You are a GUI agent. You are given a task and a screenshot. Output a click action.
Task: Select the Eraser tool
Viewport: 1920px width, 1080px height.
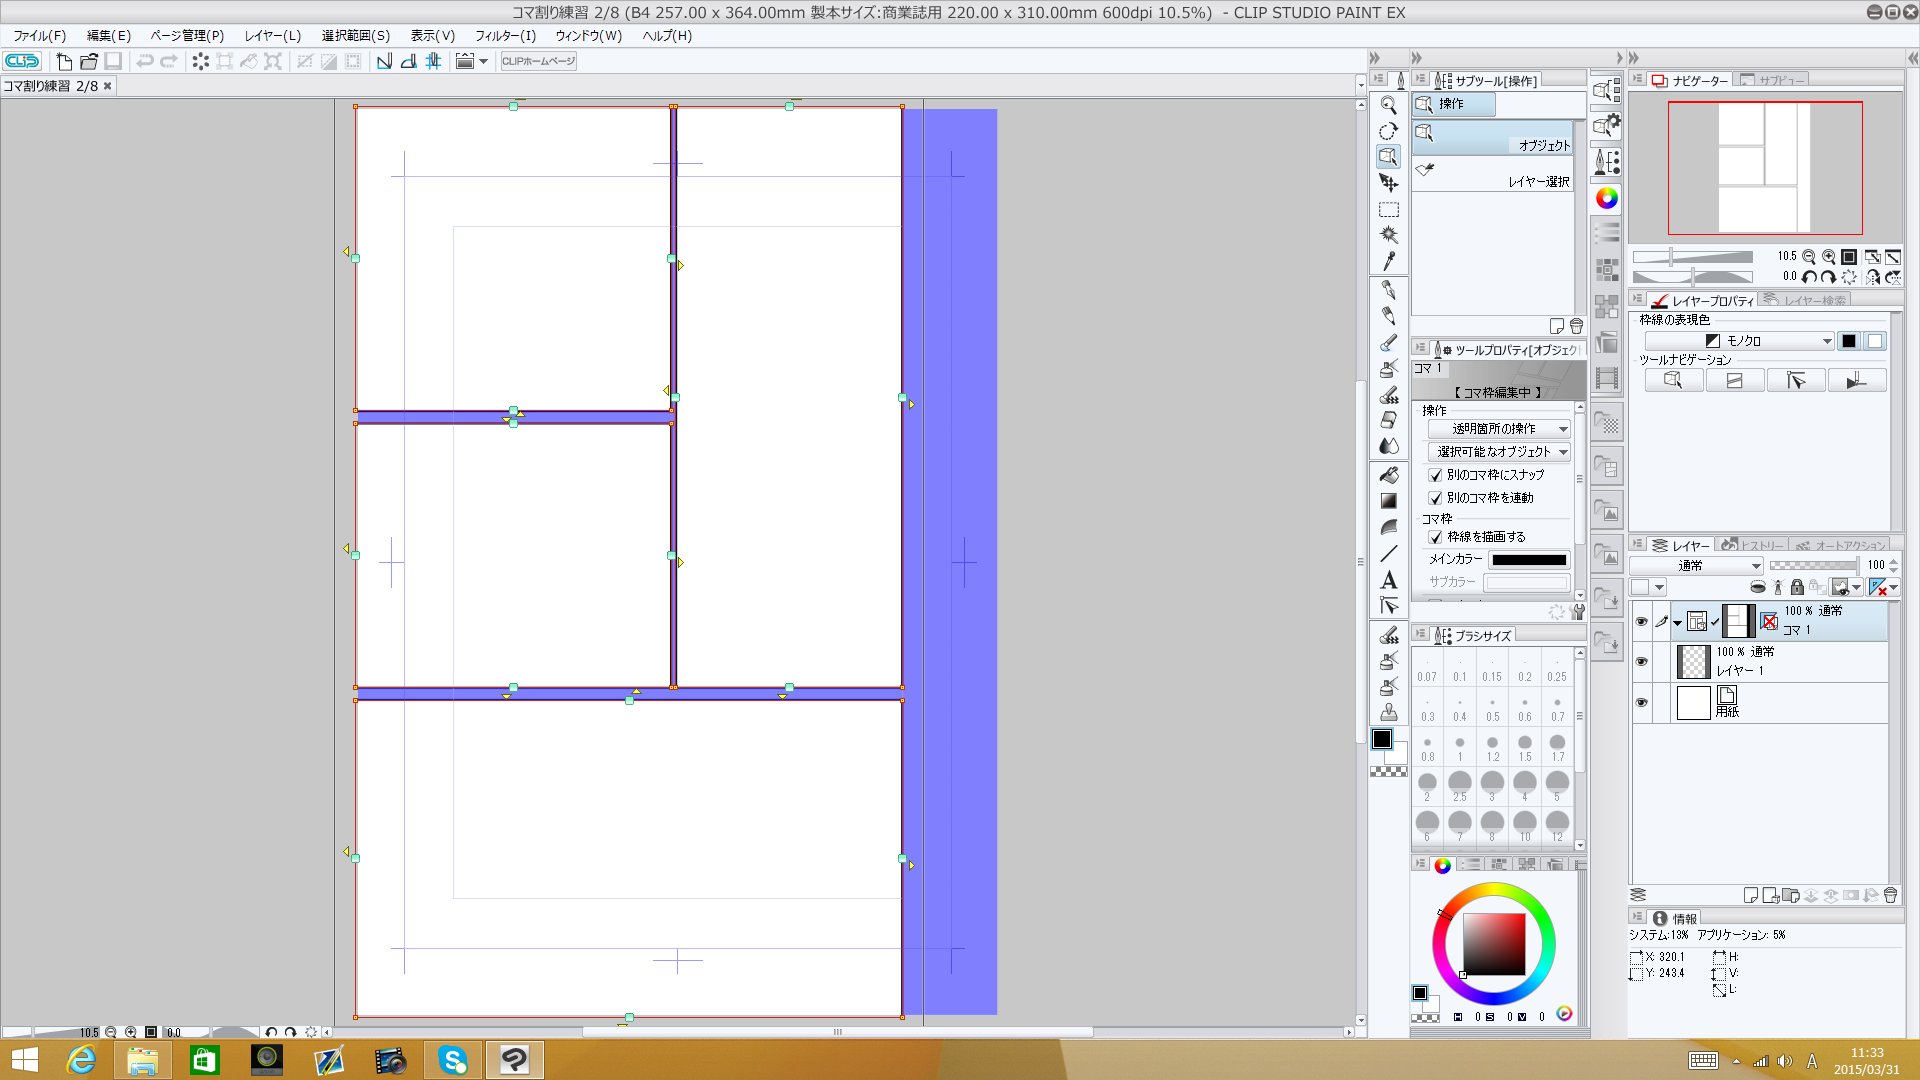(x=1388, y=420)
